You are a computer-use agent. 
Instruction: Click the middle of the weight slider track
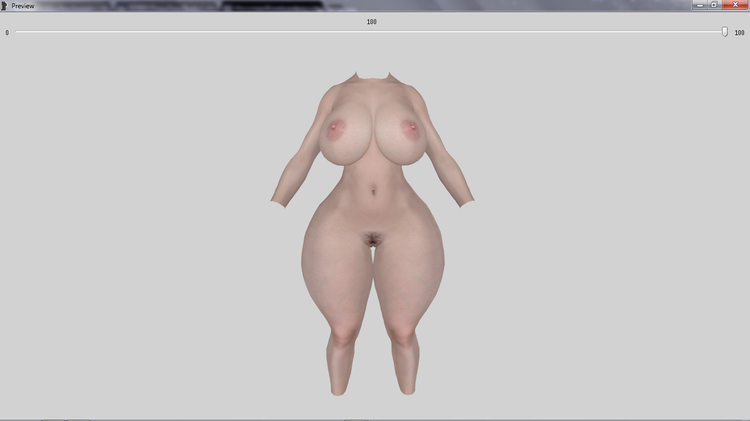[370, 32]
